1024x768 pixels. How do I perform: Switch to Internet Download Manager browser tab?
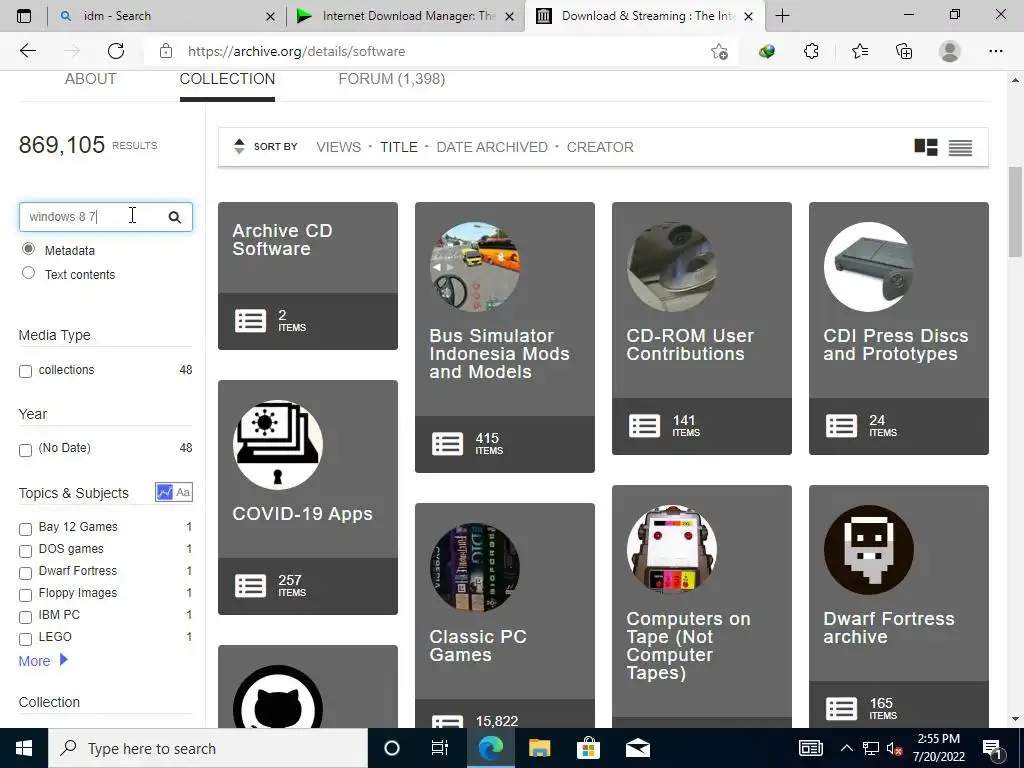click(x=405, y=16)
